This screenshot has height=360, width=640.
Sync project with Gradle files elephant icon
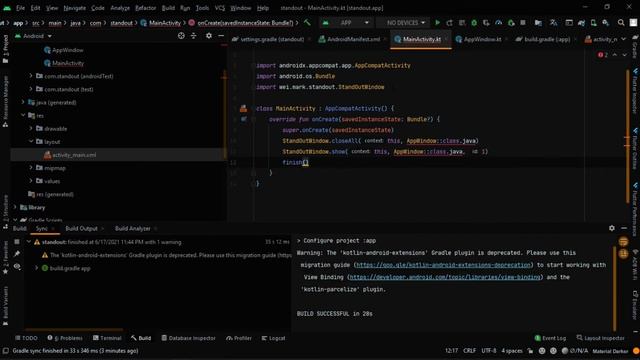(x=581, y=23)
